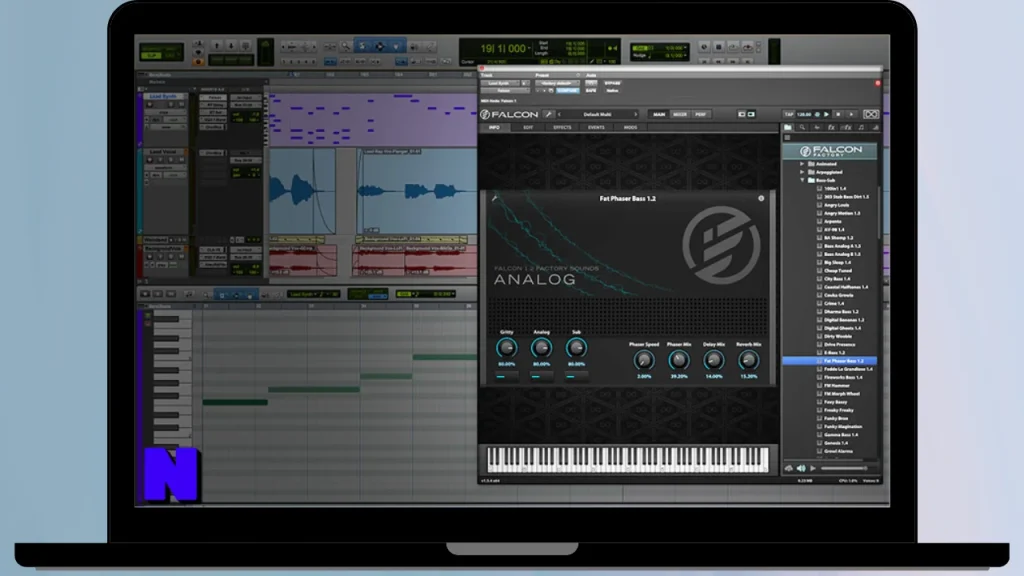Viewport: 1024px width, 576px height.
Task: Select the FM Hammer preset
Action: click(x=837, y=385)
